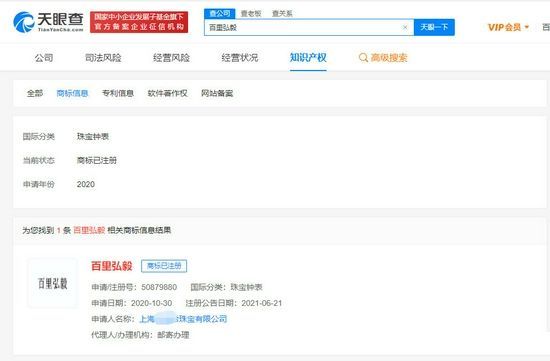Screen dimensions: 550x361
Task: Click the 百里弘毅 trademark image thumbnail
Action: tap(53, 283)
